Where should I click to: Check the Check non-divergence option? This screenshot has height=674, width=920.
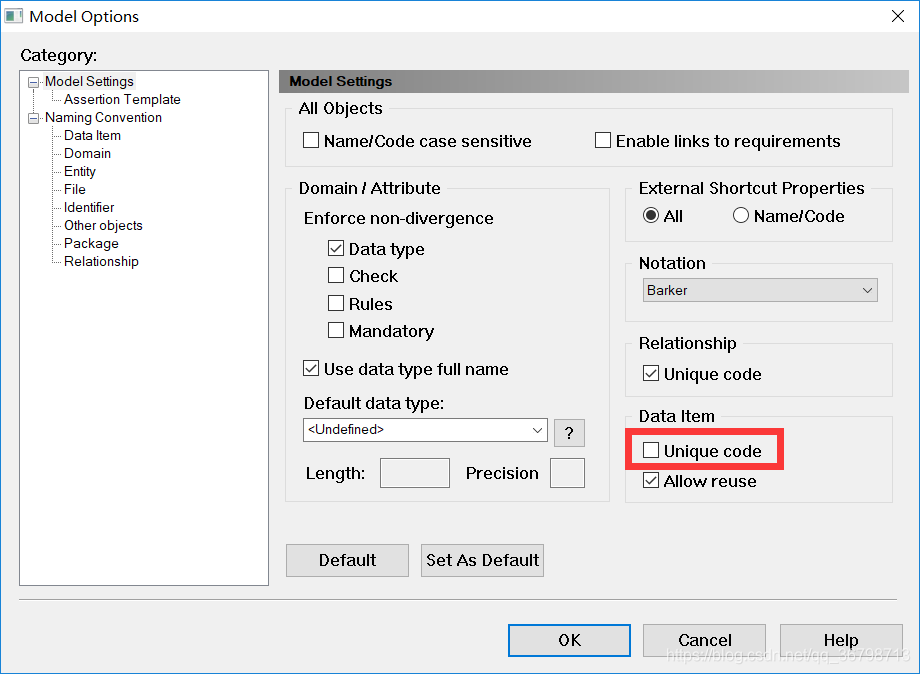coord(336,276)
